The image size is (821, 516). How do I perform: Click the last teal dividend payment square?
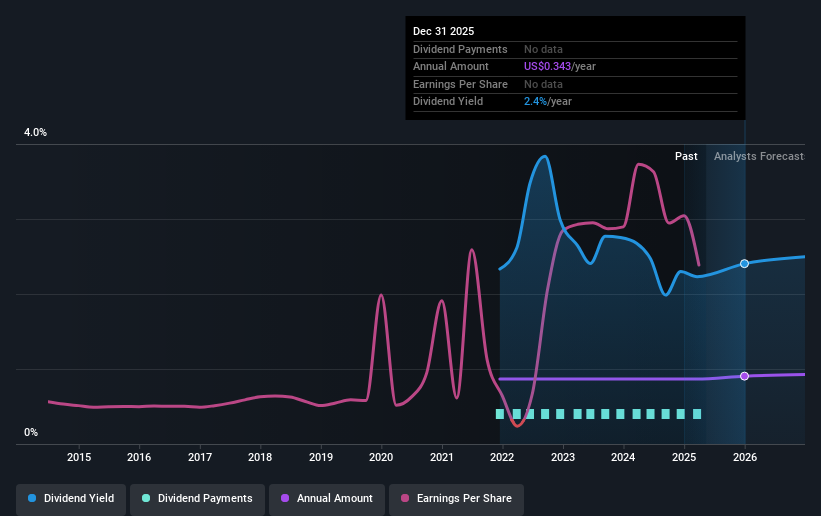click(x=697, y=414)
